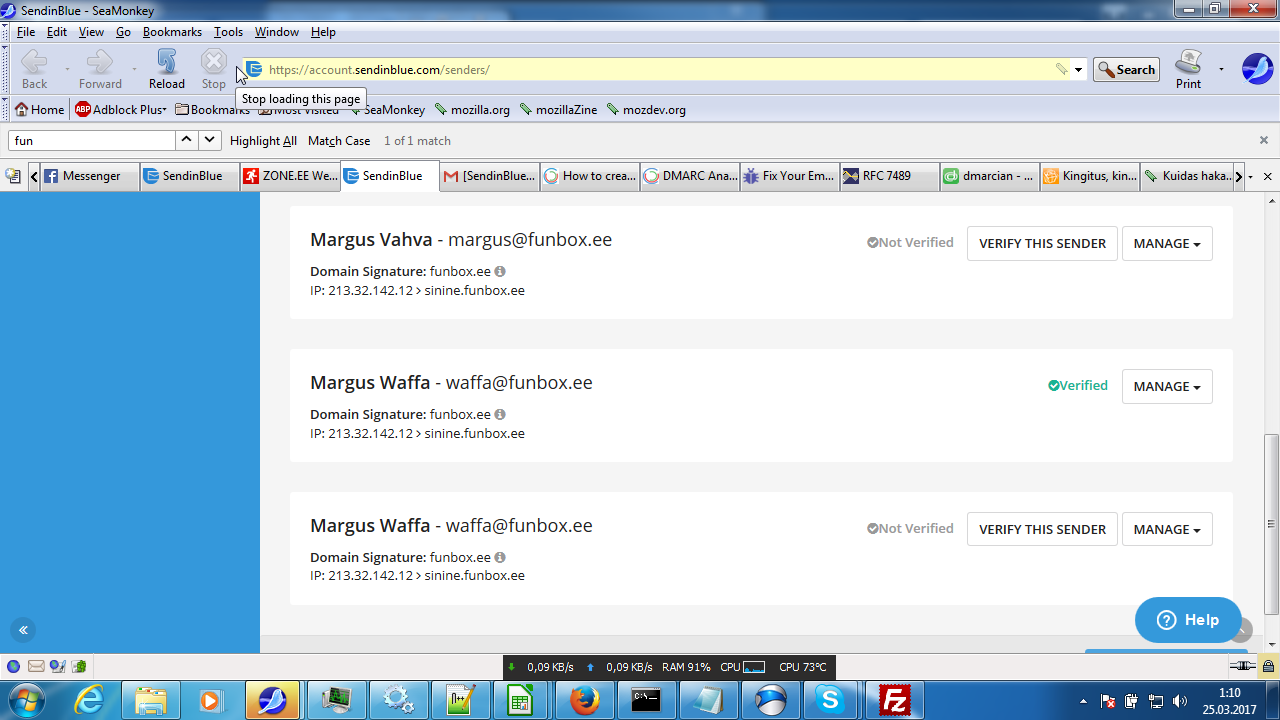Image resolution: width=1280 pixels, height=720 pixels.
Task: Close the find bar
Action: (1264, 141)
